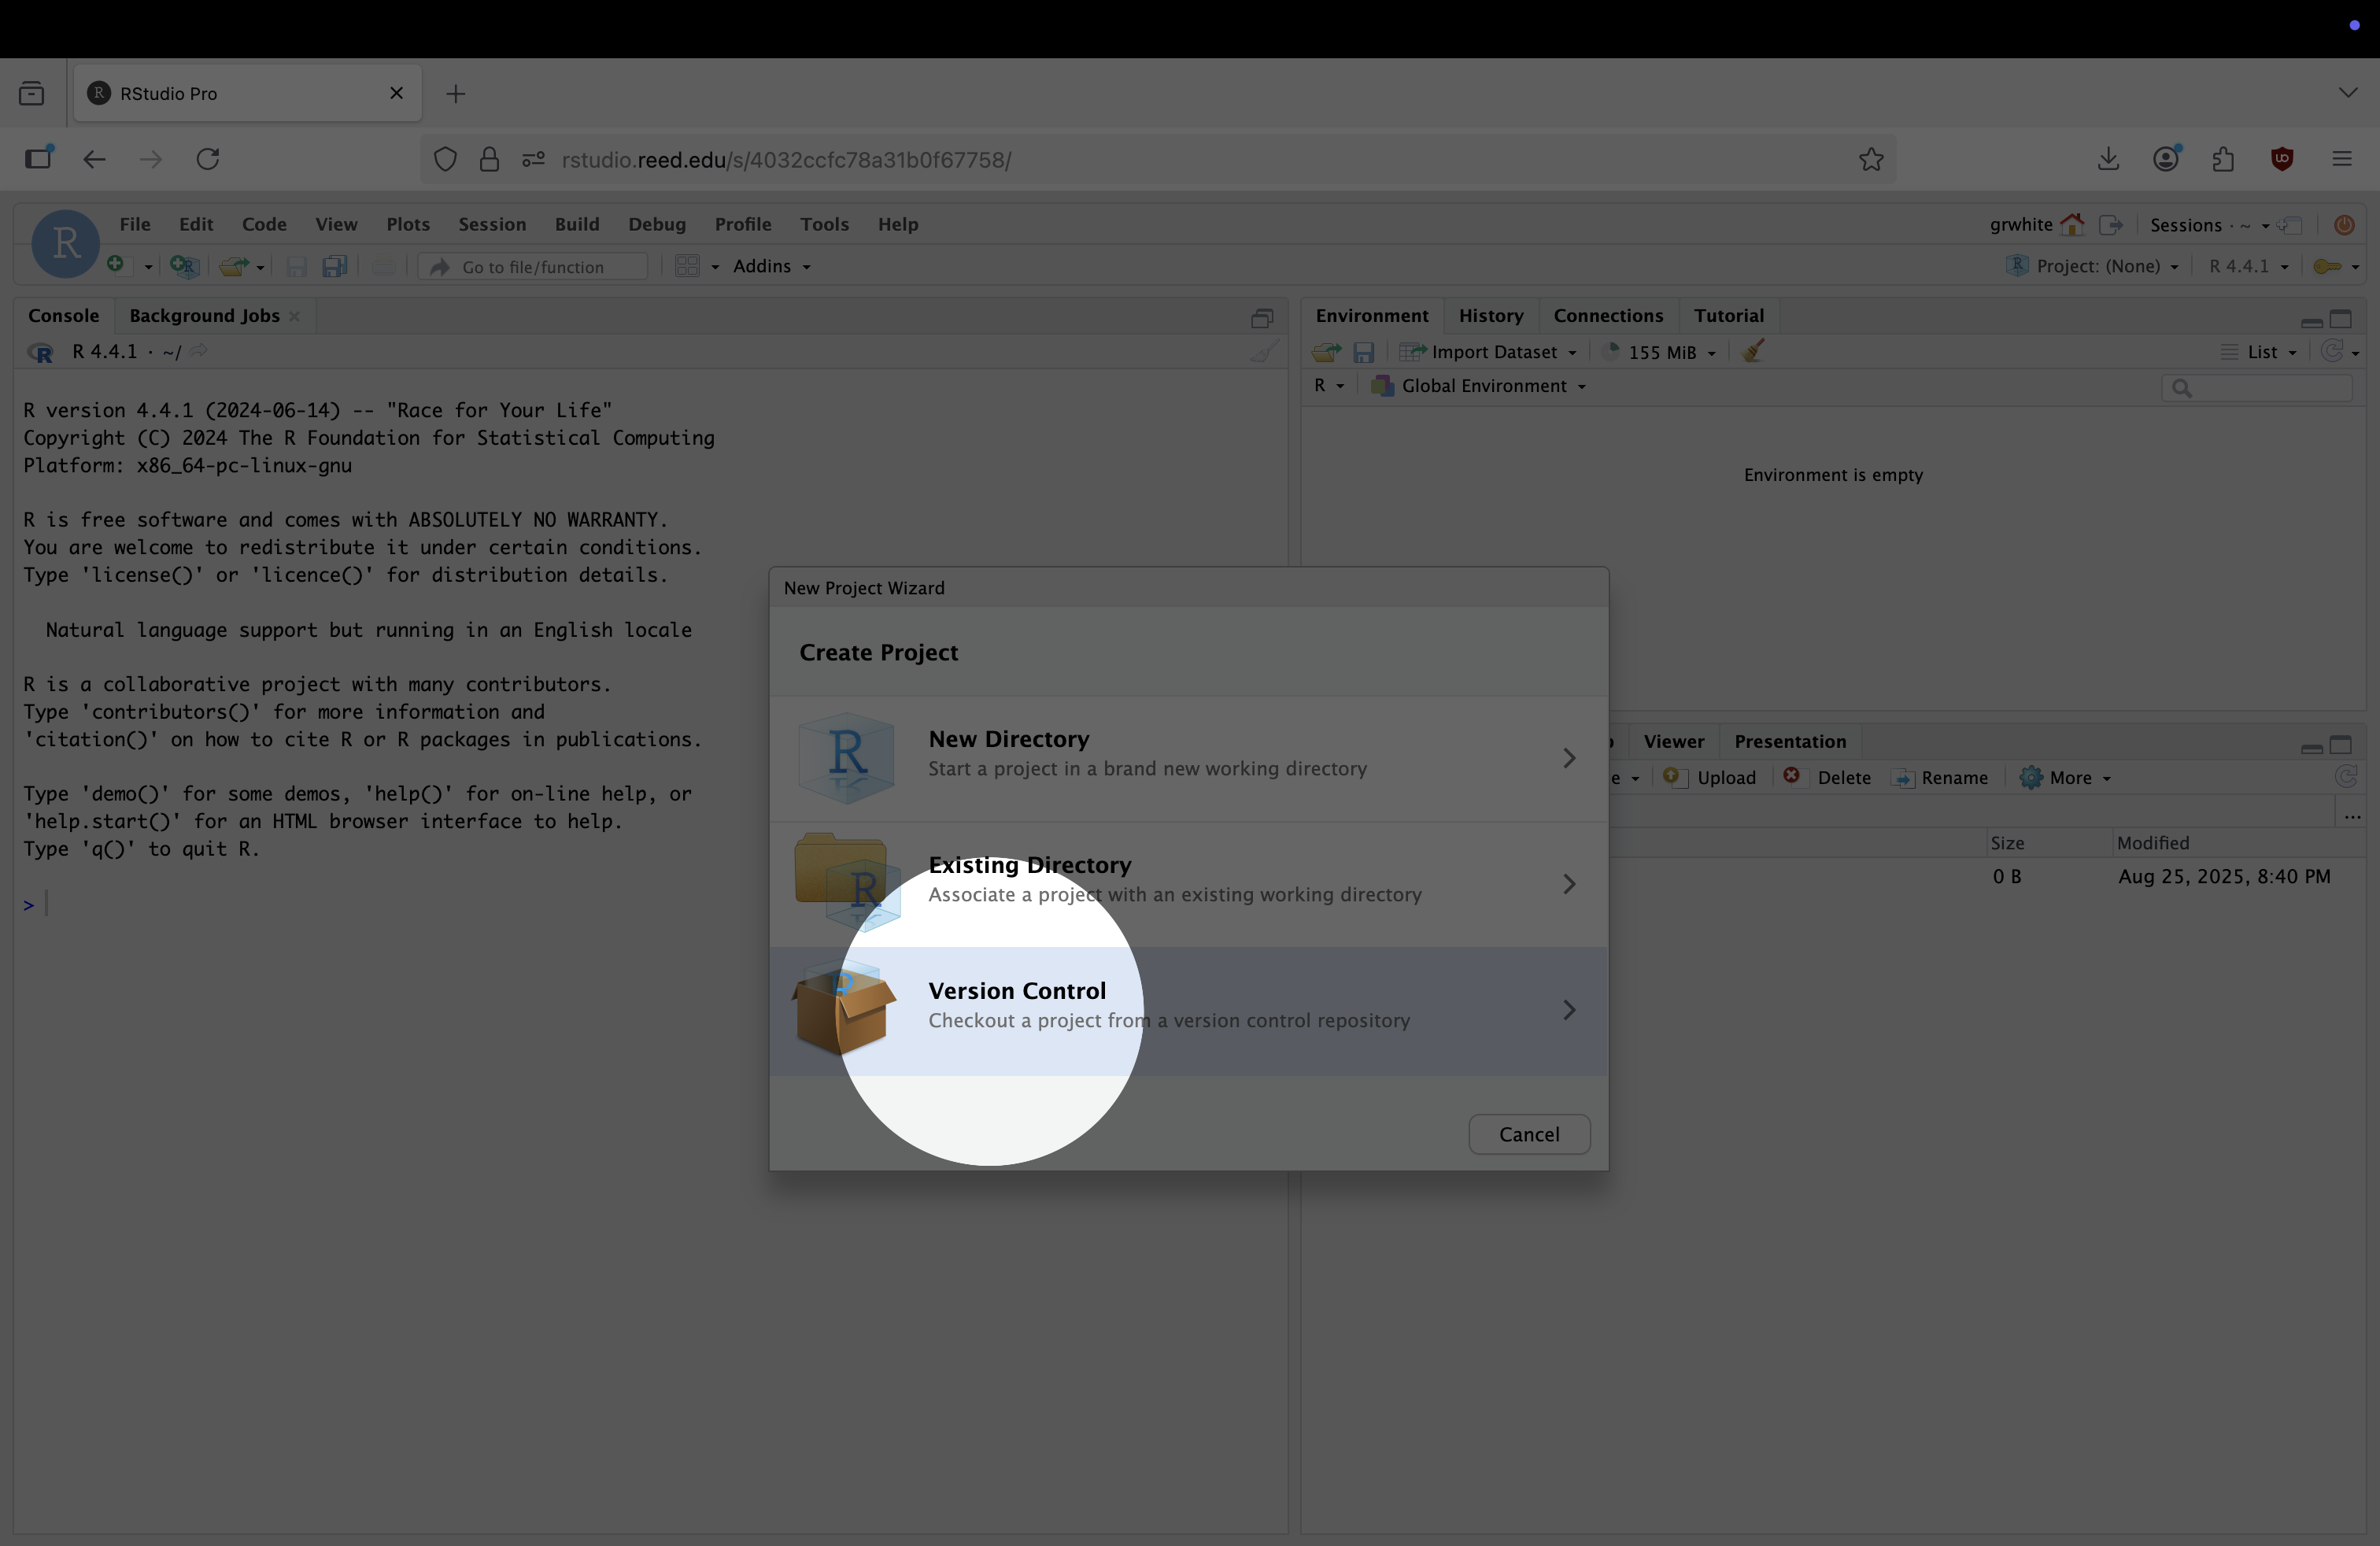Click the red quit session power icon
2380x1546 pixels.
pyautogui.click(x=2343, y=225)
